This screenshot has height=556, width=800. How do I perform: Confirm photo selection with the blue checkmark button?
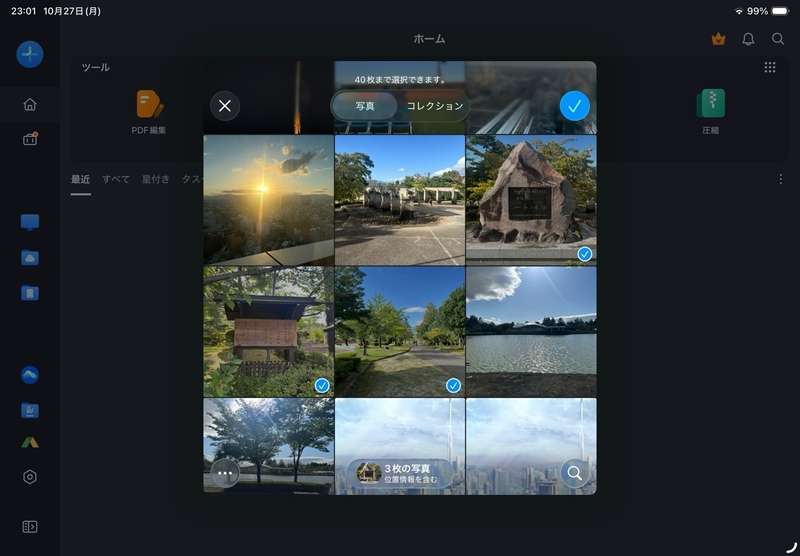pyautogui.click(x=574, y=106)
